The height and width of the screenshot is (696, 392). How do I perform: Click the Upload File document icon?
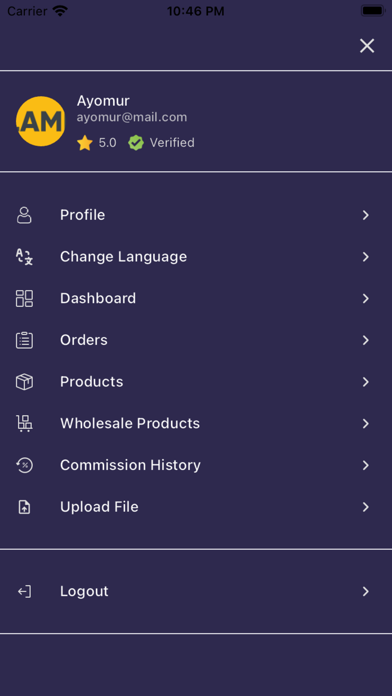pos(24,507)
